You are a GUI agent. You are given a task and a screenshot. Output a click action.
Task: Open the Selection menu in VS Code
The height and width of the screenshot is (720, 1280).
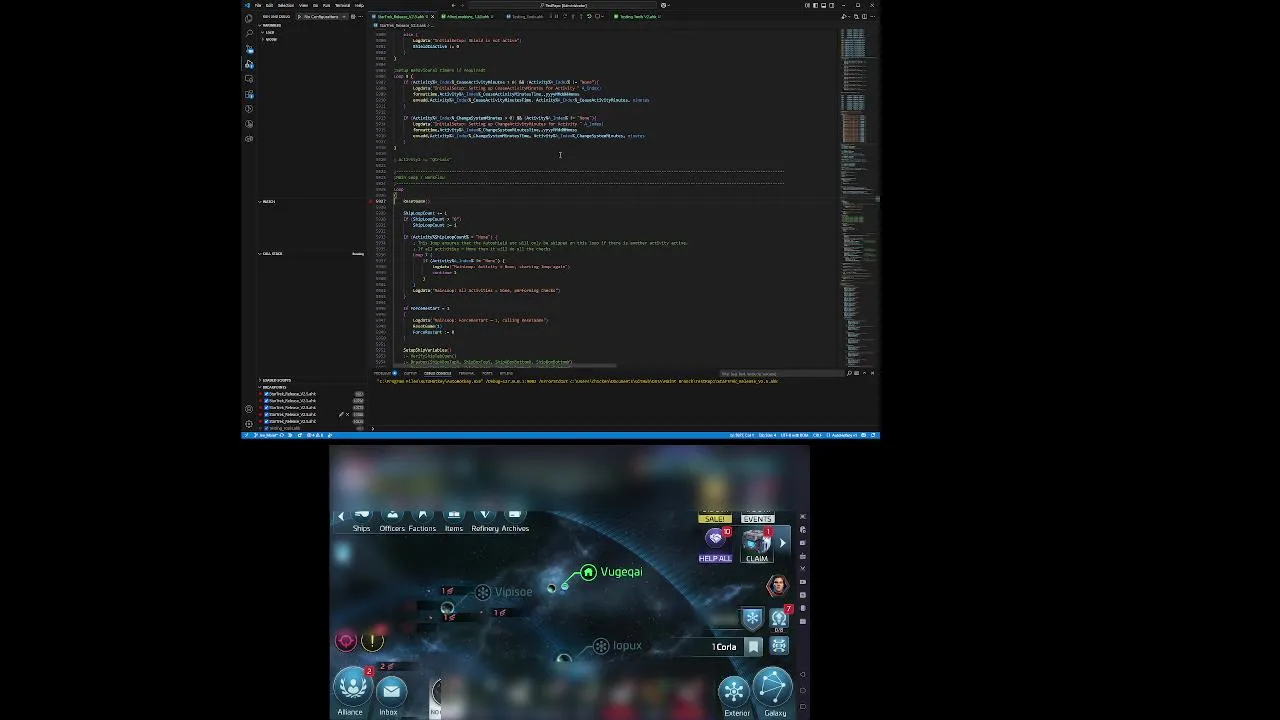click(284, 5)
